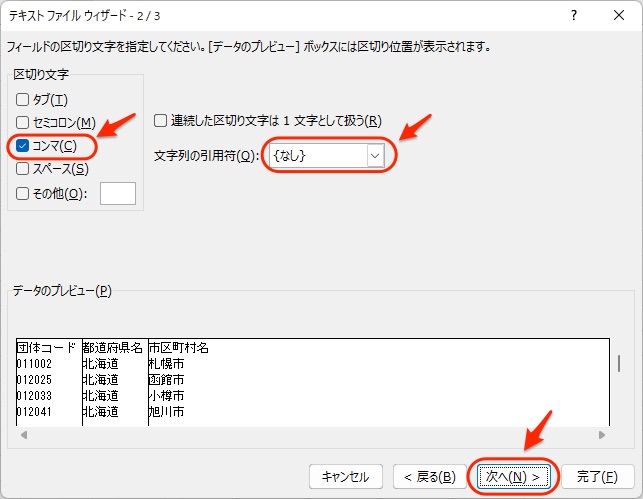This screenshot has width=643, height=499.
Task: Click the 011002 cell in preview
Action: (x=34, y=364)
